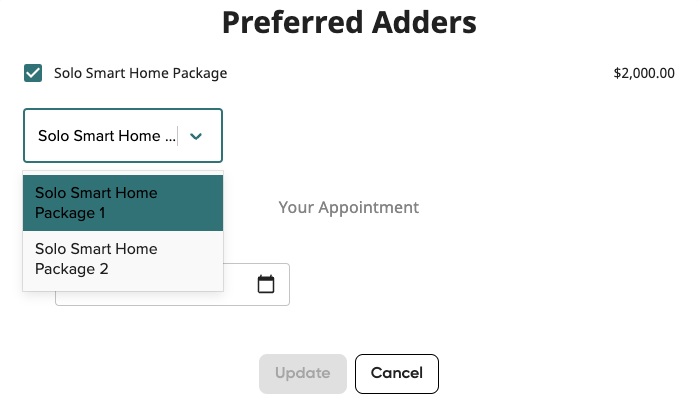Click the dropdown chevron arrow icon
Image resolution: width=698 pixels, height=399 pixels.
point(196,136)
